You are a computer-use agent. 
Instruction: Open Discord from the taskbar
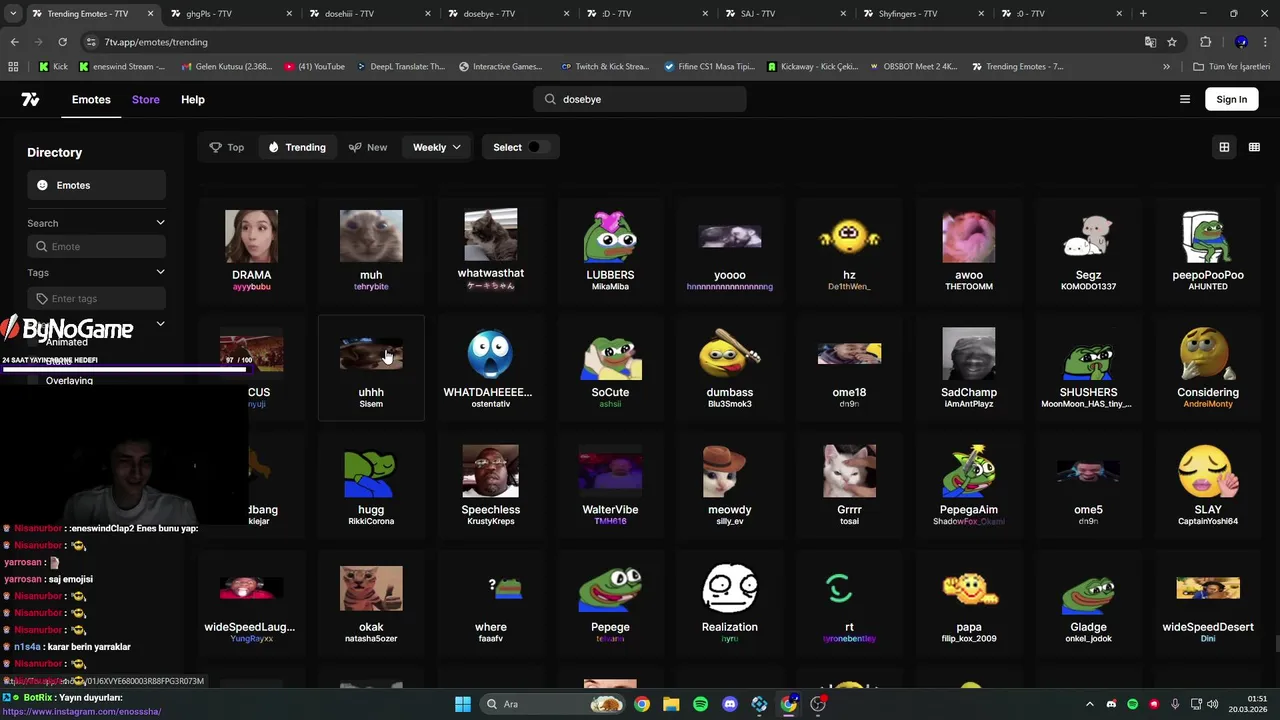click(730, 704)
